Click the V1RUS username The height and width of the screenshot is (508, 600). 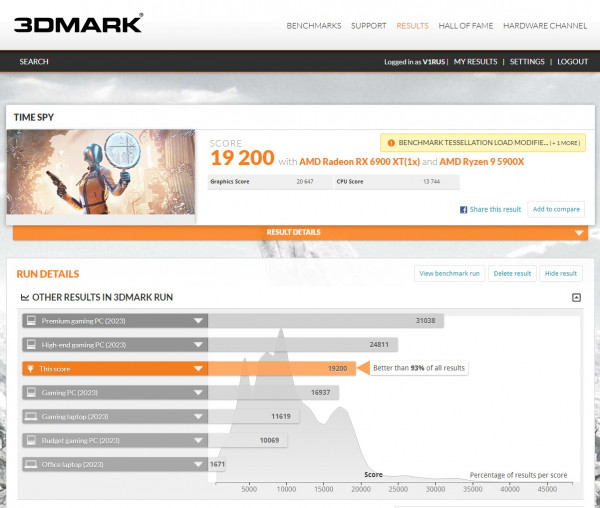pyautogui.click(x=434, y=62)
